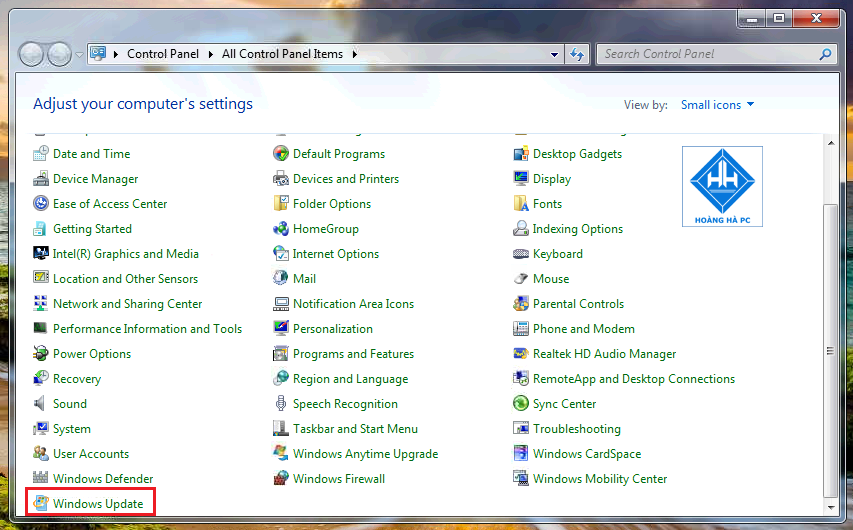Expand the address bar history dropdown arrow
Image resolution: width=853 pixels, height=530 pixels.
[554, 54]
